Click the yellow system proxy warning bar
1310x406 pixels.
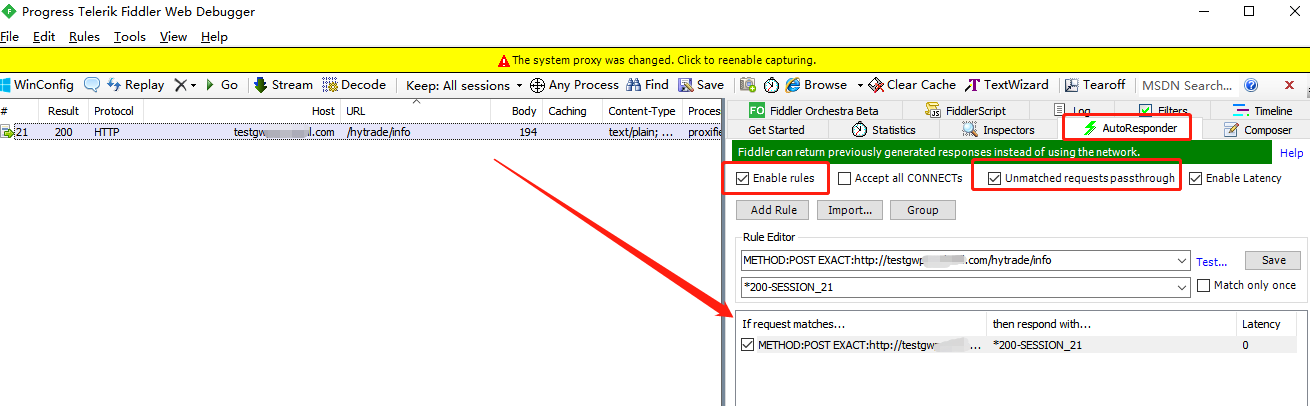655,60
